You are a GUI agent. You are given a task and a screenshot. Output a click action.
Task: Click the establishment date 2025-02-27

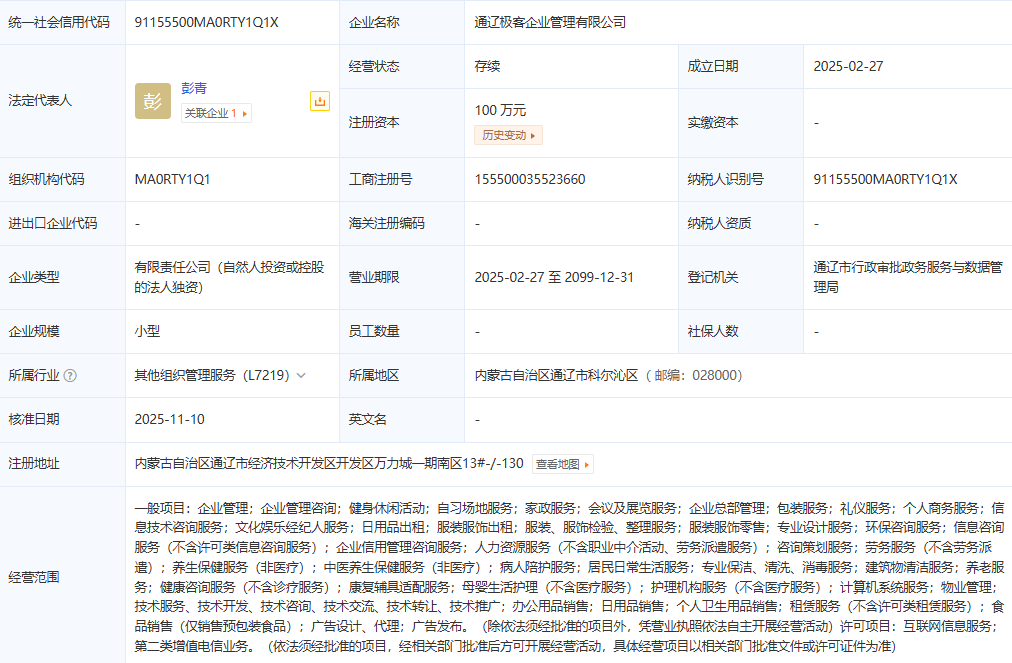pos(848,67)
